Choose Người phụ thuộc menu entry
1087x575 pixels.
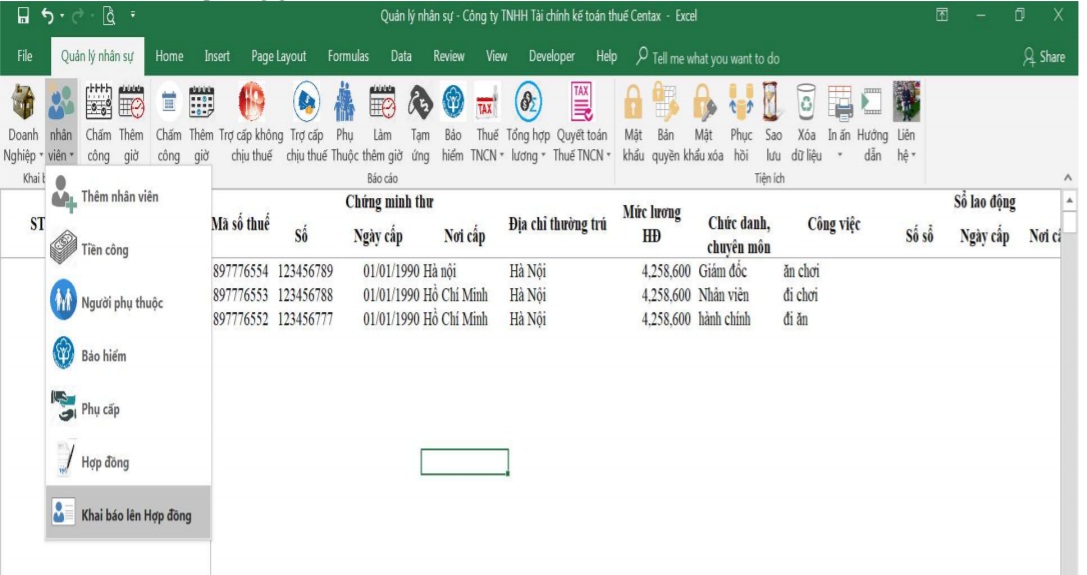pos(121,303)
